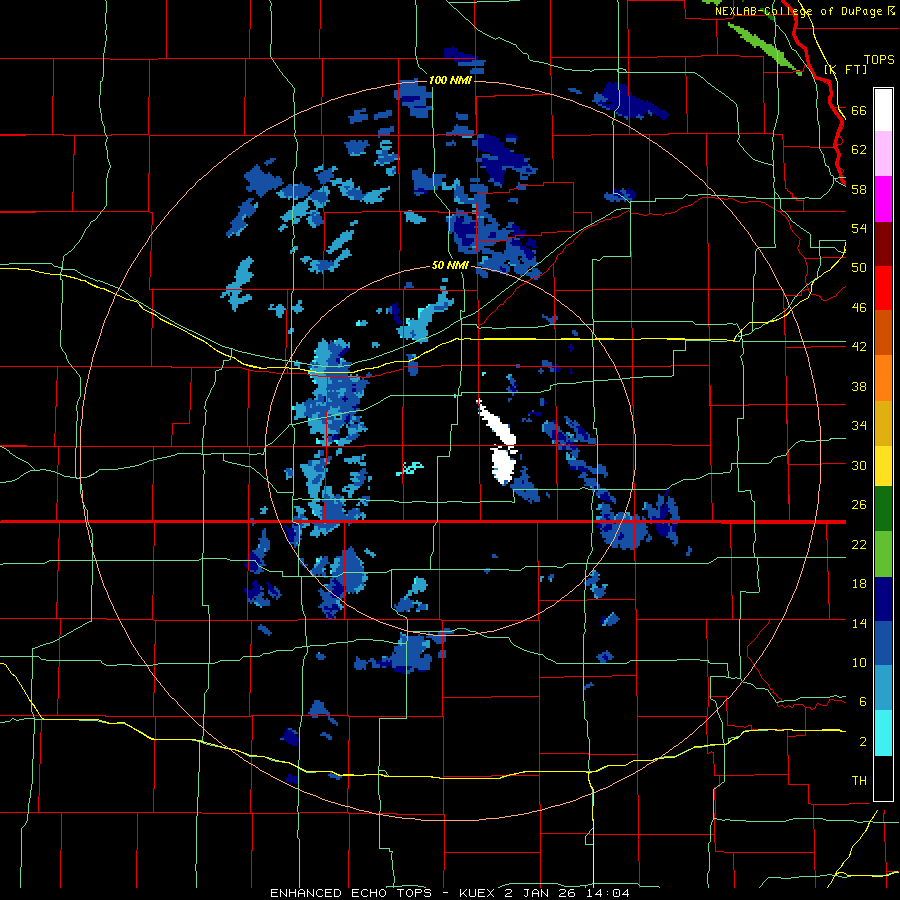Click the ENHANCED ECHO TOPS KUEX caption
900x900 pixels.
click(x=449, y=893)
